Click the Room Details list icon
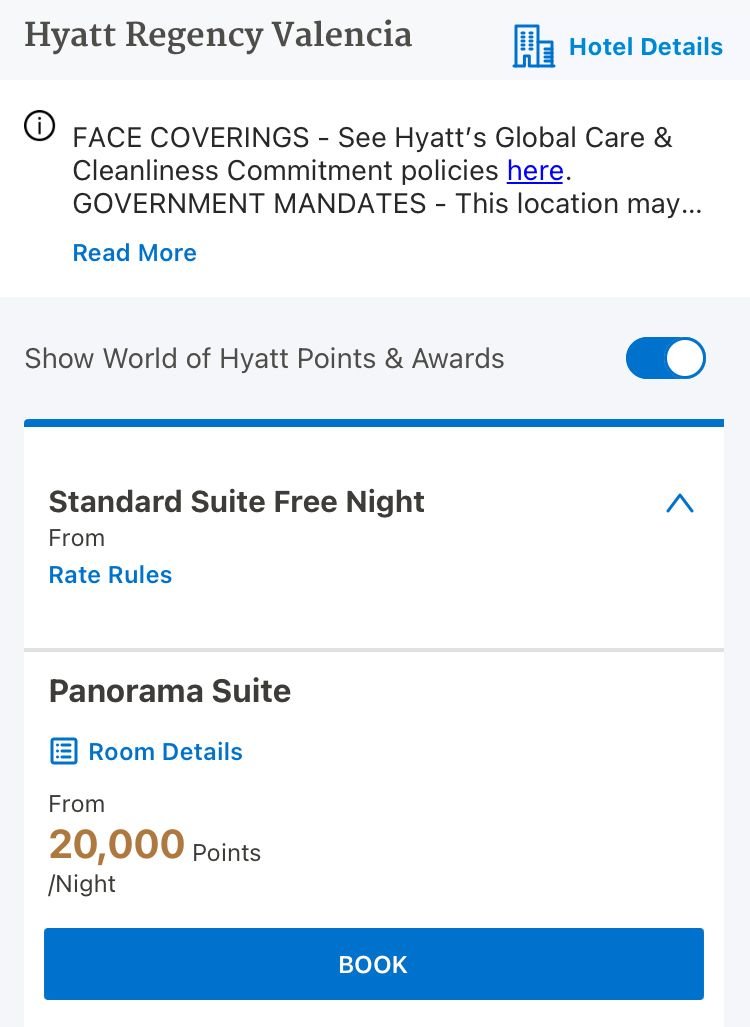This screenshot has width=750, height=1027. coord(64,752)
